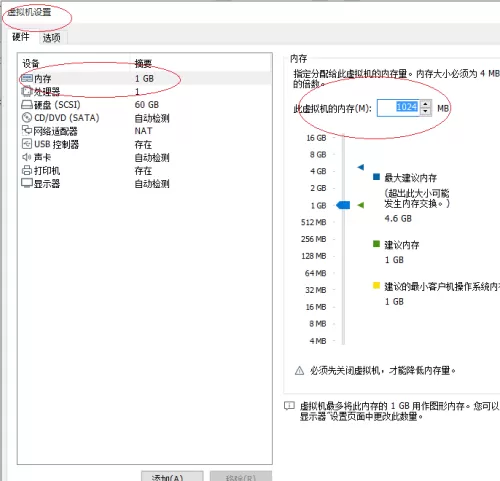Select the 打印机 row label

pos(47,171)
